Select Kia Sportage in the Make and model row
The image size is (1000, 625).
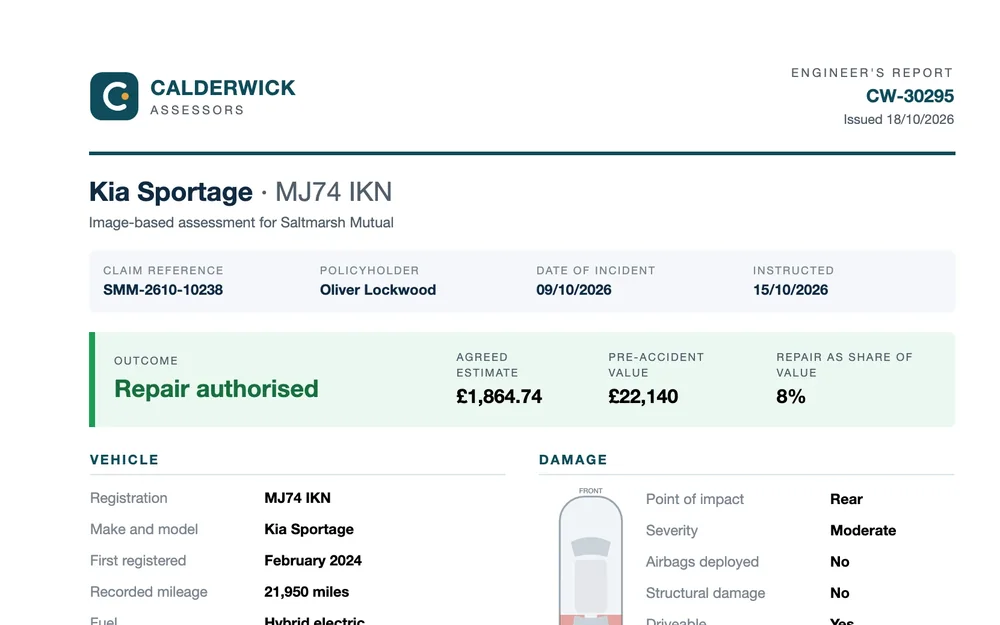(x=309, y=529)
